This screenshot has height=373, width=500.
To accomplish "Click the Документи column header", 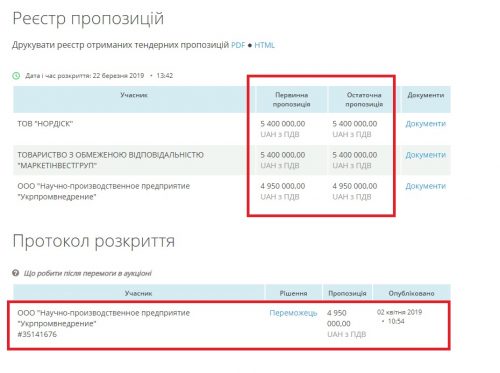I will [x=426, y=95].
